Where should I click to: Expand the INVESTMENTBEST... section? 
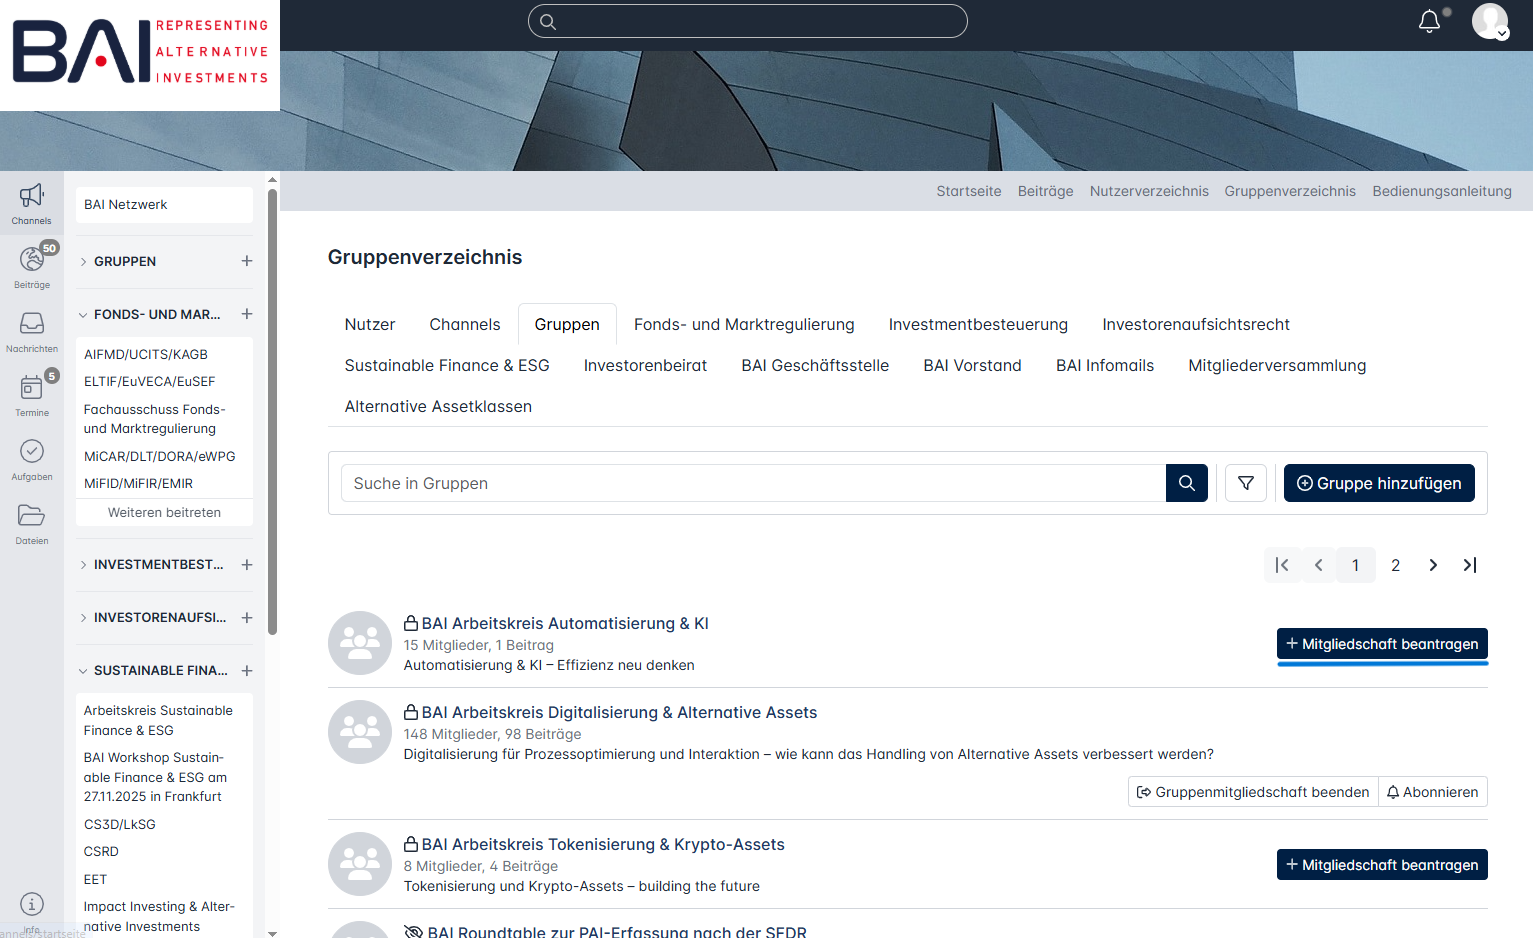83,565
